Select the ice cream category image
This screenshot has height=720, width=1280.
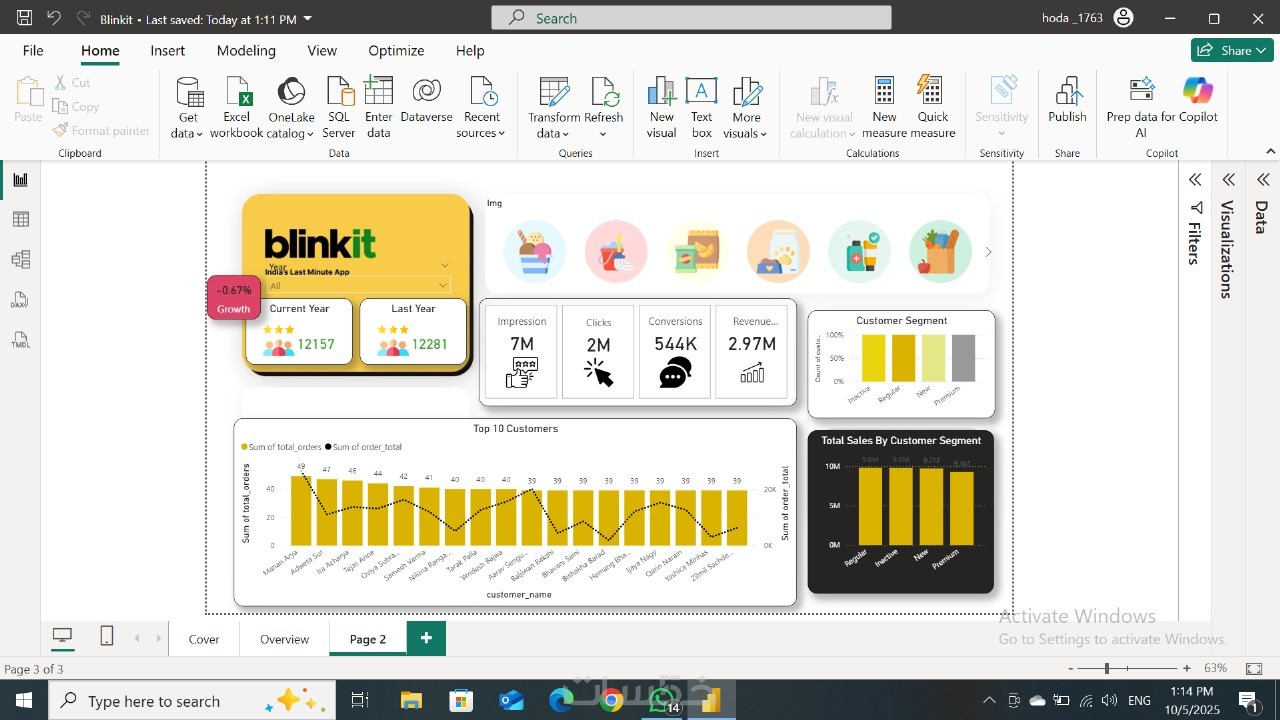[x=535, y=251]
